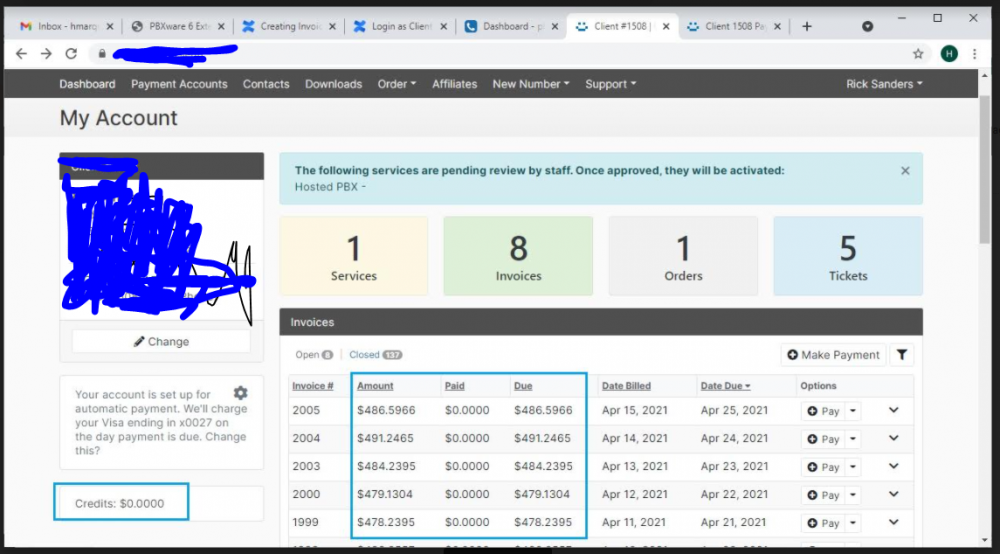Sort invoices by Date Billed
Image resolution: width=1000 pixels, height=554 pixels.
(x=626, y=386)
